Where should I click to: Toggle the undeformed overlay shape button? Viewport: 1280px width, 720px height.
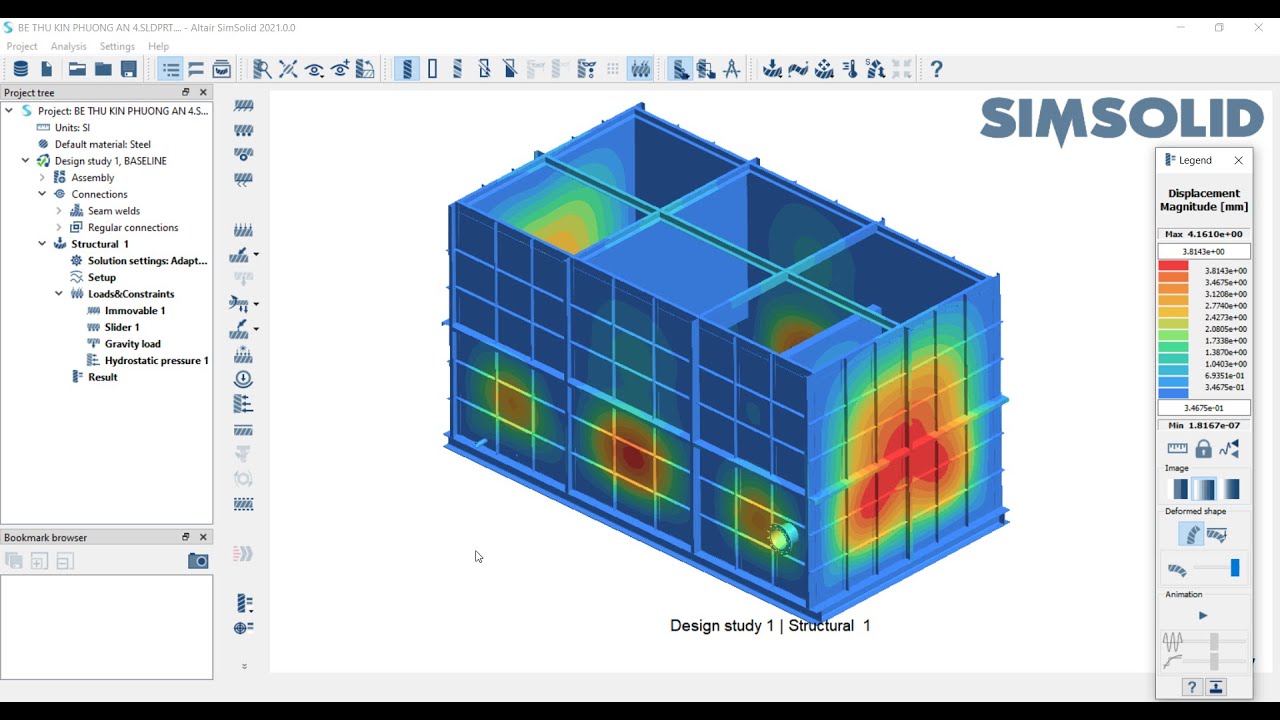tap(1217, 535)
